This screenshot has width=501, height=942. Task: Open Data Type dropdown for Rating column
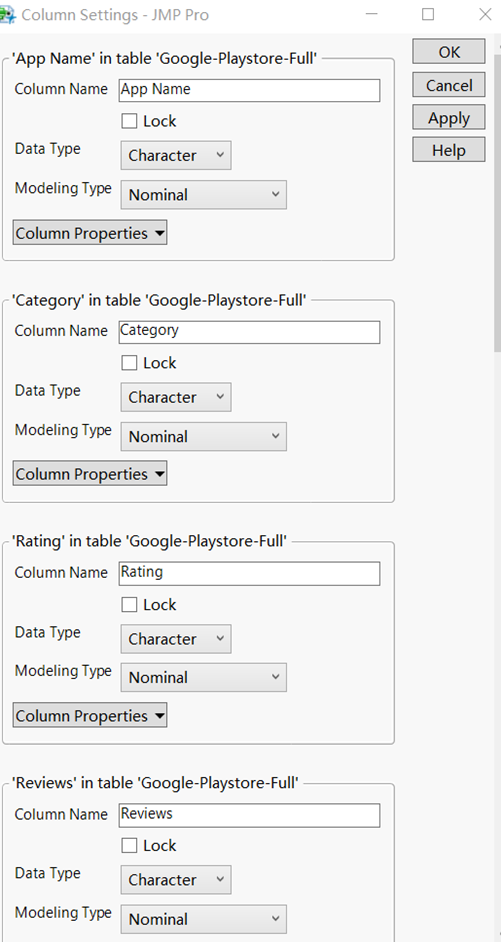[175, 639]
